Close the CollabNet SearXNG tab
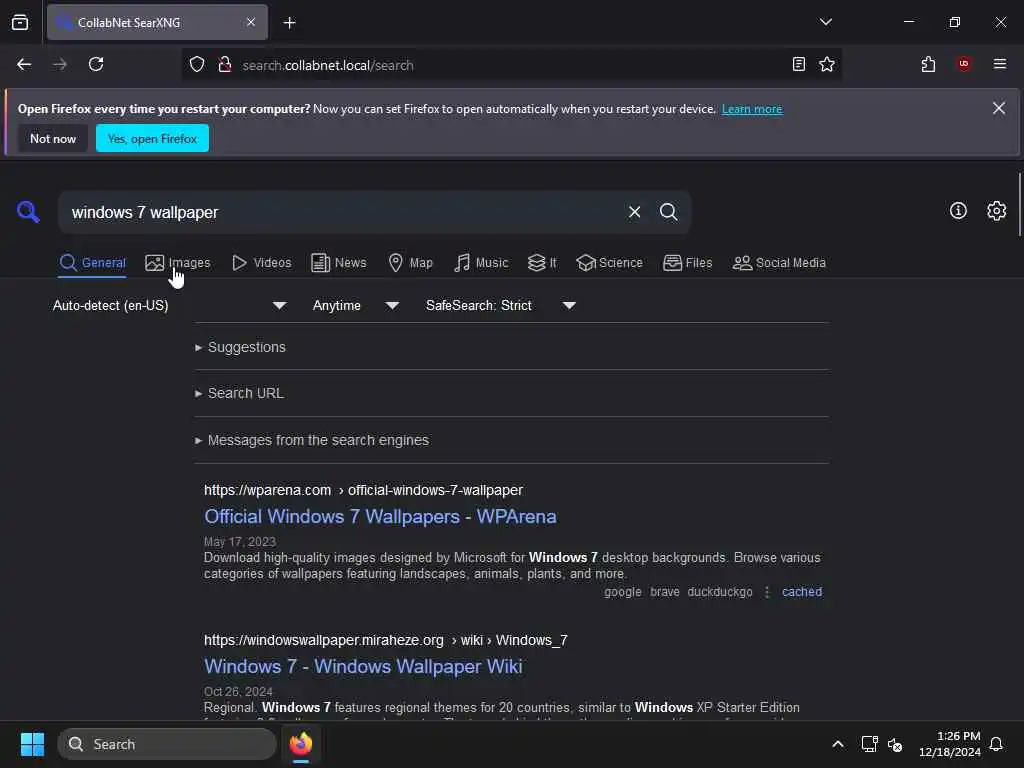This screenshot has height=768, width=1024. click(251, 22)
